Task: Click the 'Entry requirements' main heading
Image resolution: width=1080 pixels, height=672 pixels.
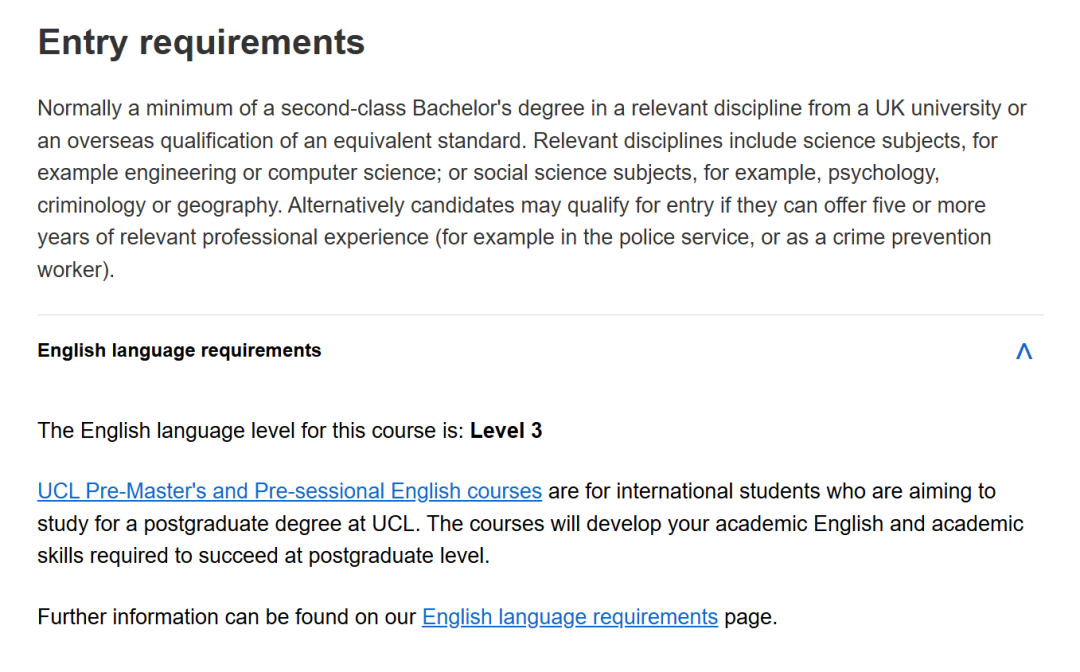Action: (x=201, y=42)
